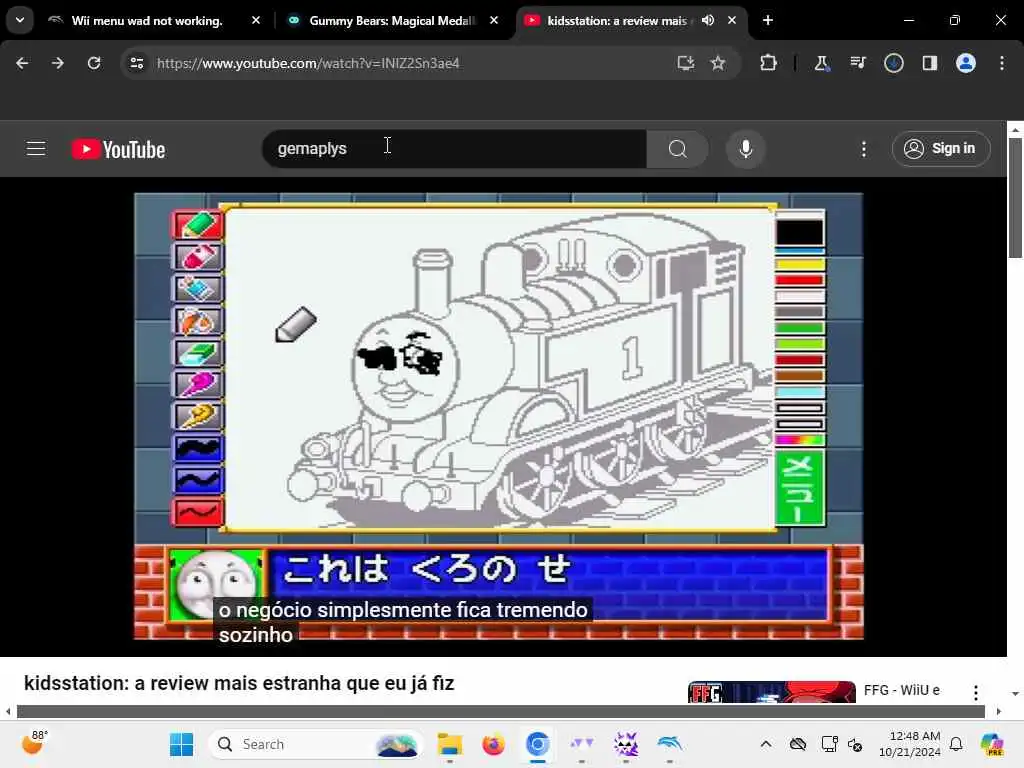The width and height of the screenshot is (1024, 768).
Task: Open YouTube hamburger guide menu
Action: pyautogui.click(x=36, y=149)
